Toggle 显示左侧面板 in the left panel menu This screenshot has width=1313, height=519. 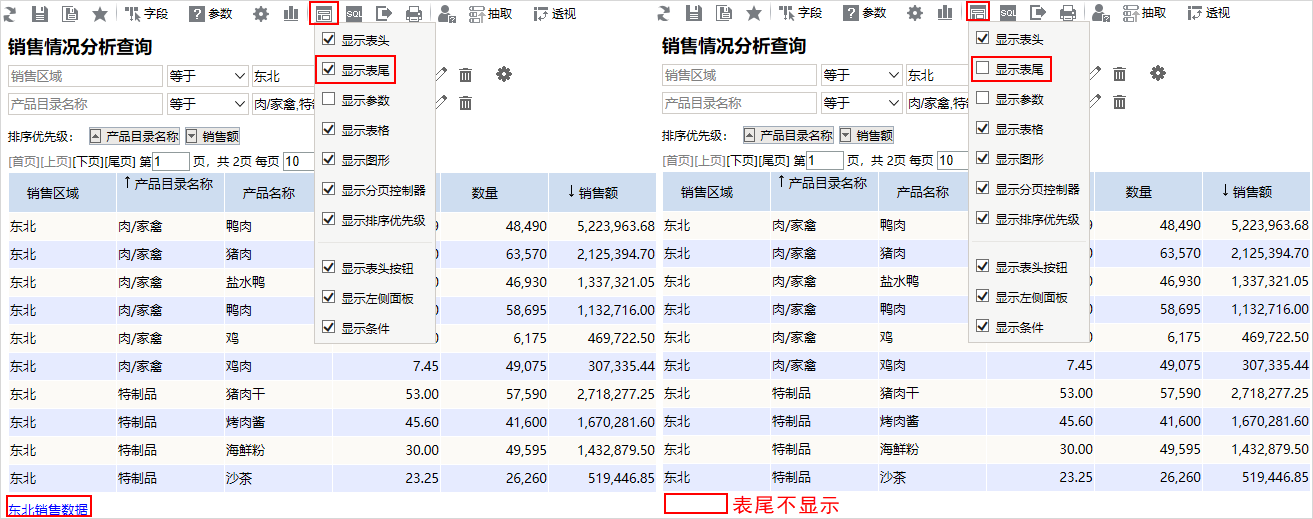328,297
